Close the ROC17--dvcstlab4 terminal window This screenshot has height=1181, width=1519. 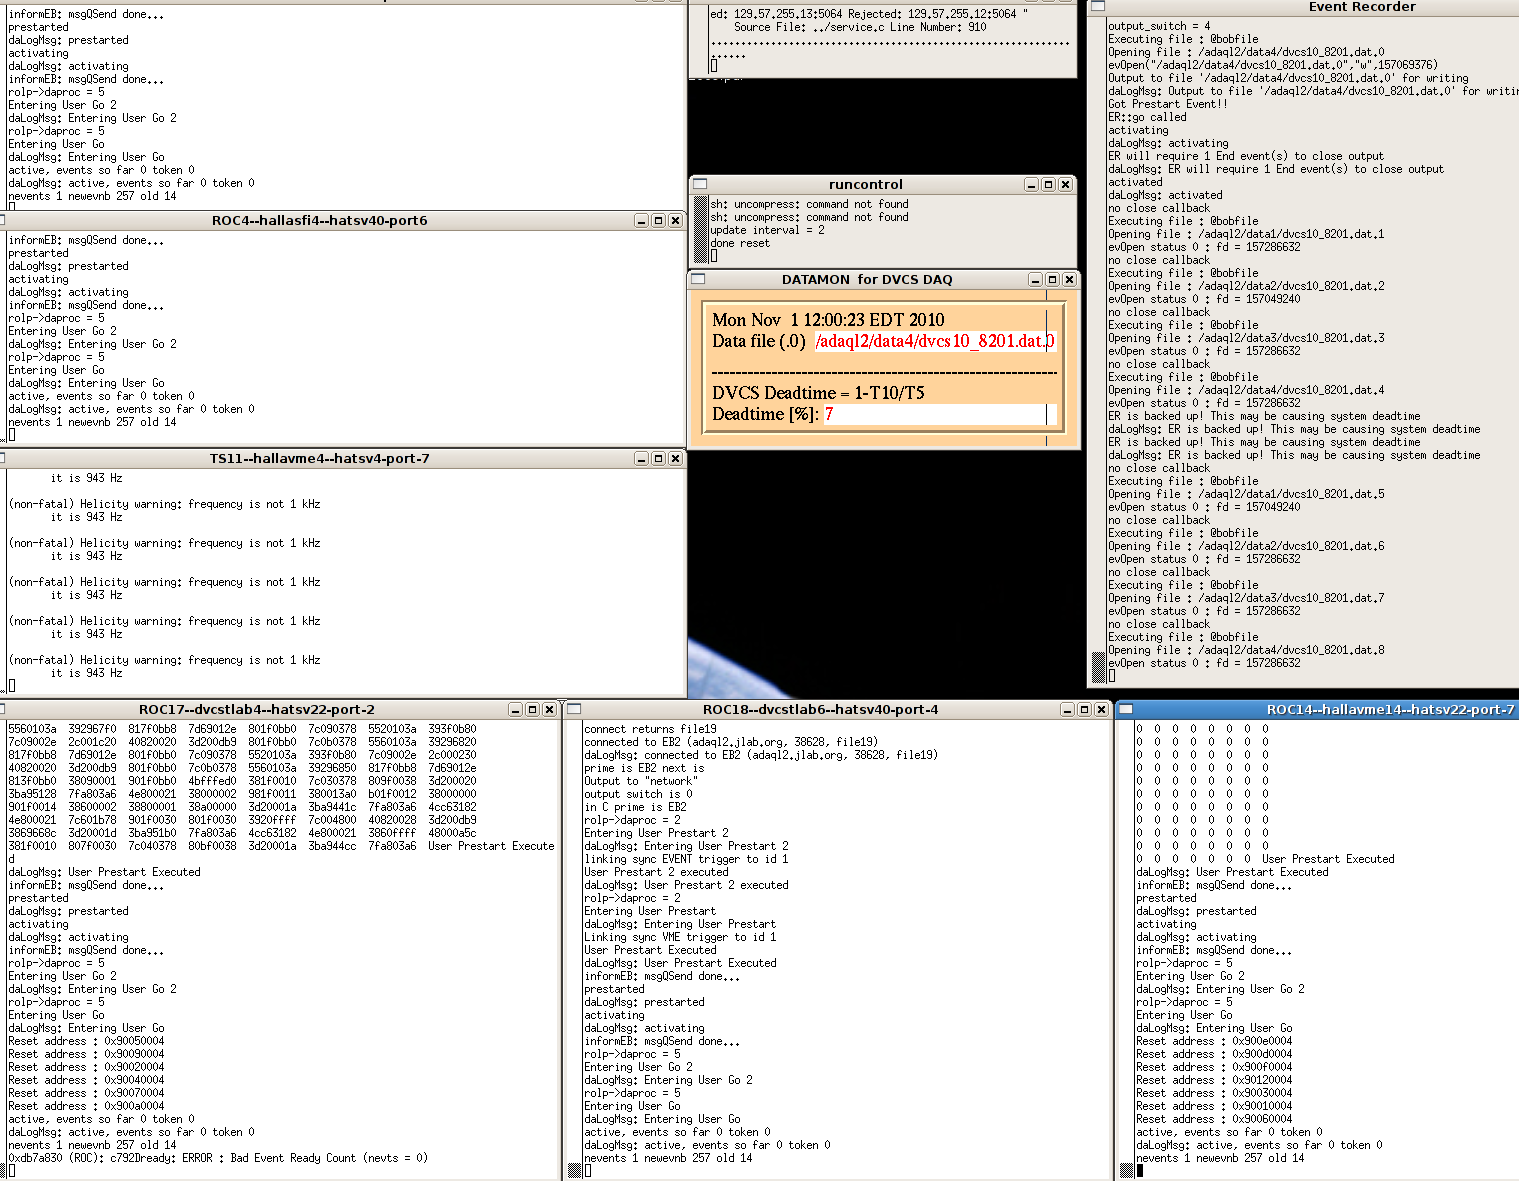tap(549, 709)
